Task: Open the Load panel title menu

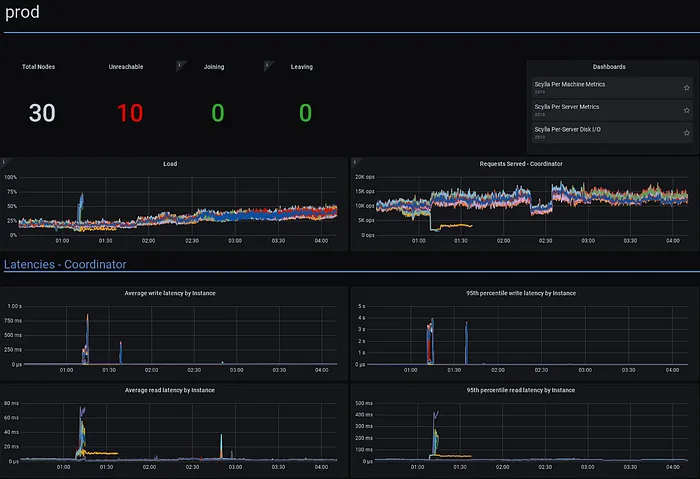Action: tap(170, 164)
